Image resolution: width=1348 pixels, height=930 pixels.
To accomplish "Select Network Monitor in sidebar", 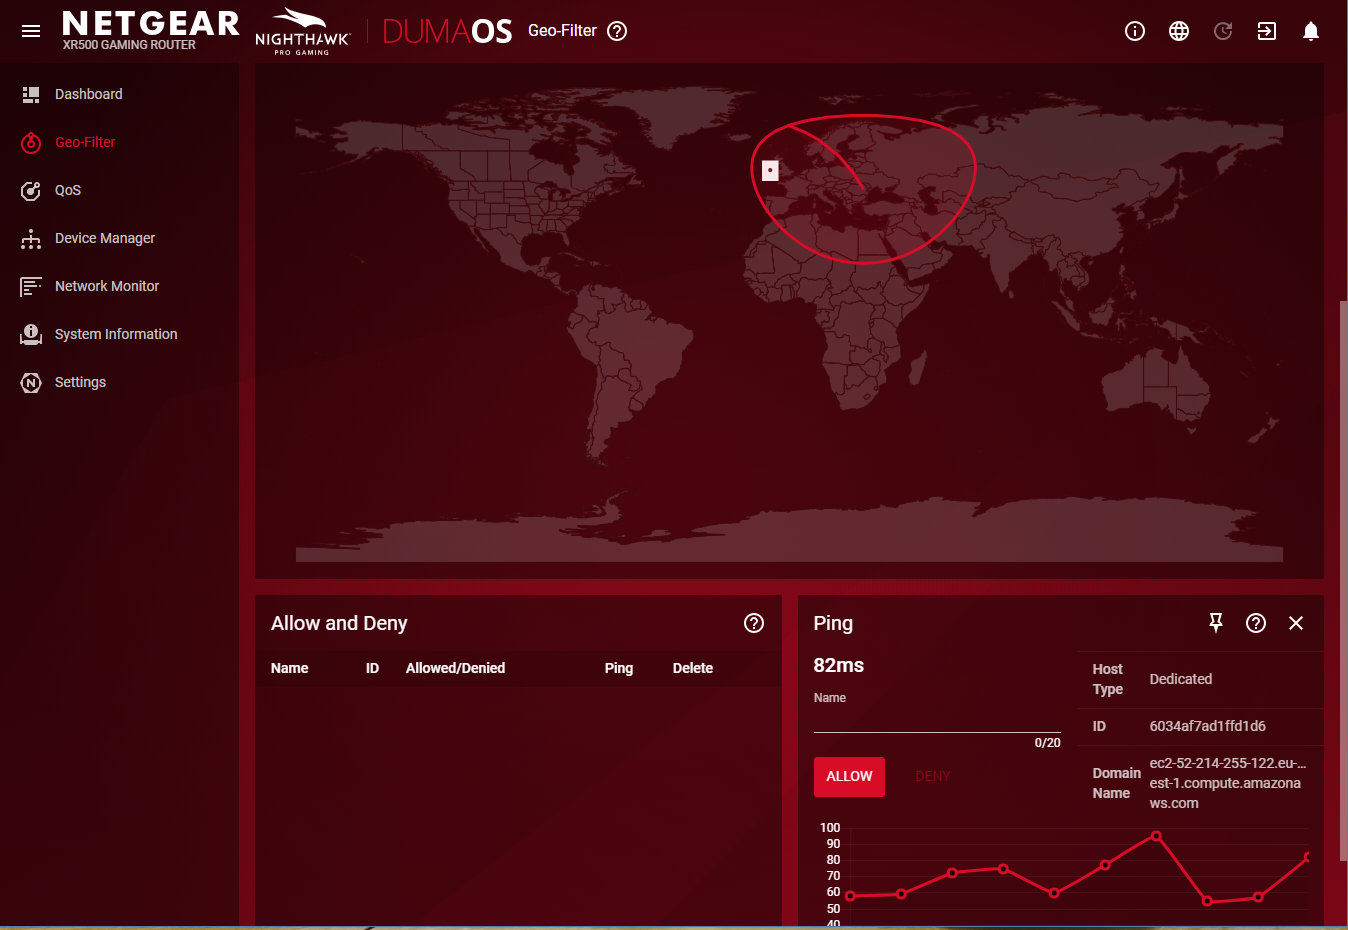I will 106,286.
